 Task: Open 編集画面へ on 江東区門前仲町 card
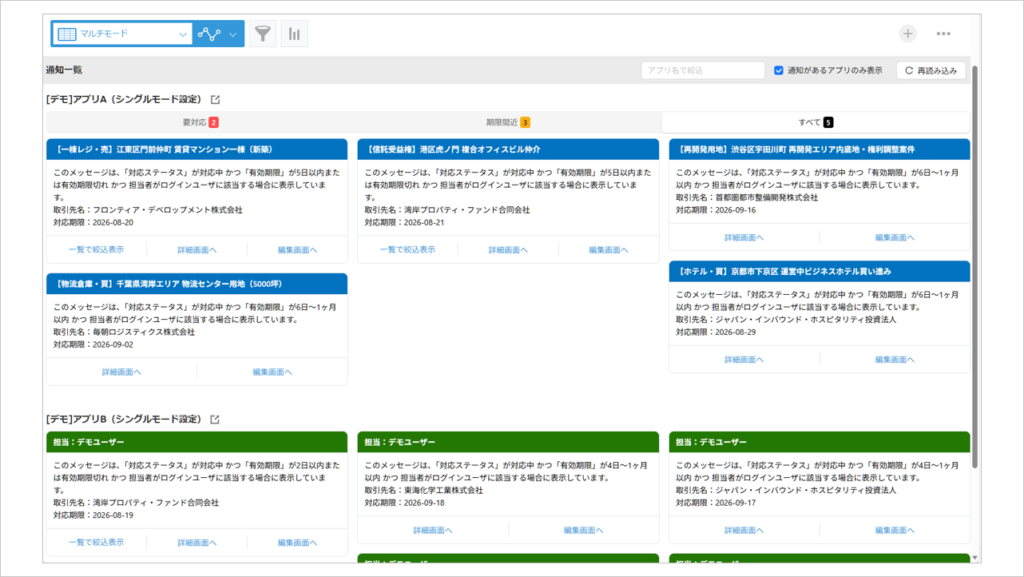[297, 249]
